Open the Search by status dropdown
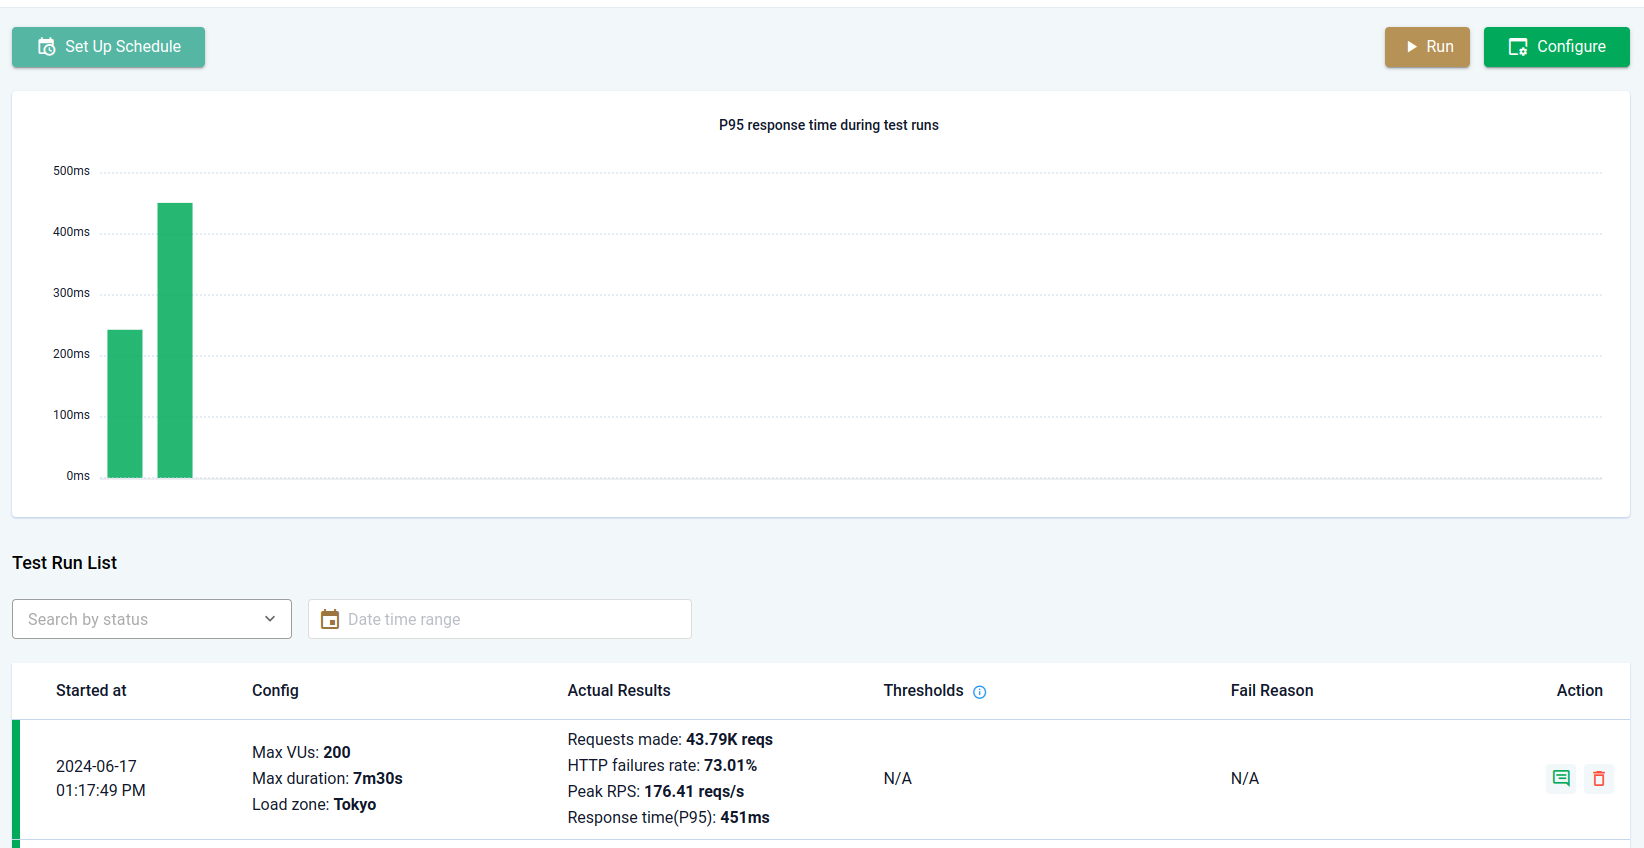Viewport: 1644px width, 848px height. click(x=152, y=619)
